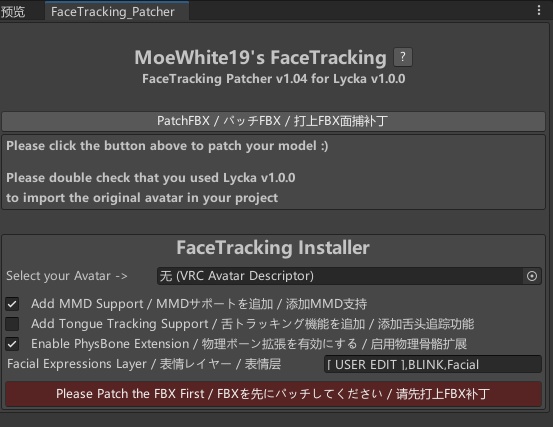Click the question mark help icon

click(403, 57)
